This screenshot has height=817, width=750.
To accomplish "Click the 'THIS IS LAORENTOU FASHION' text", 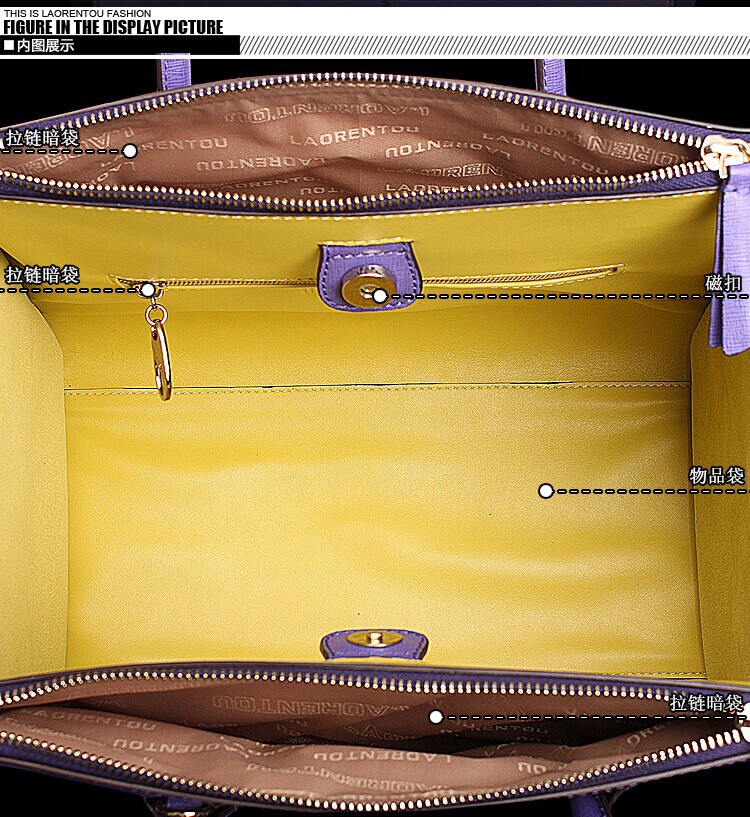I will coord(78,13).
